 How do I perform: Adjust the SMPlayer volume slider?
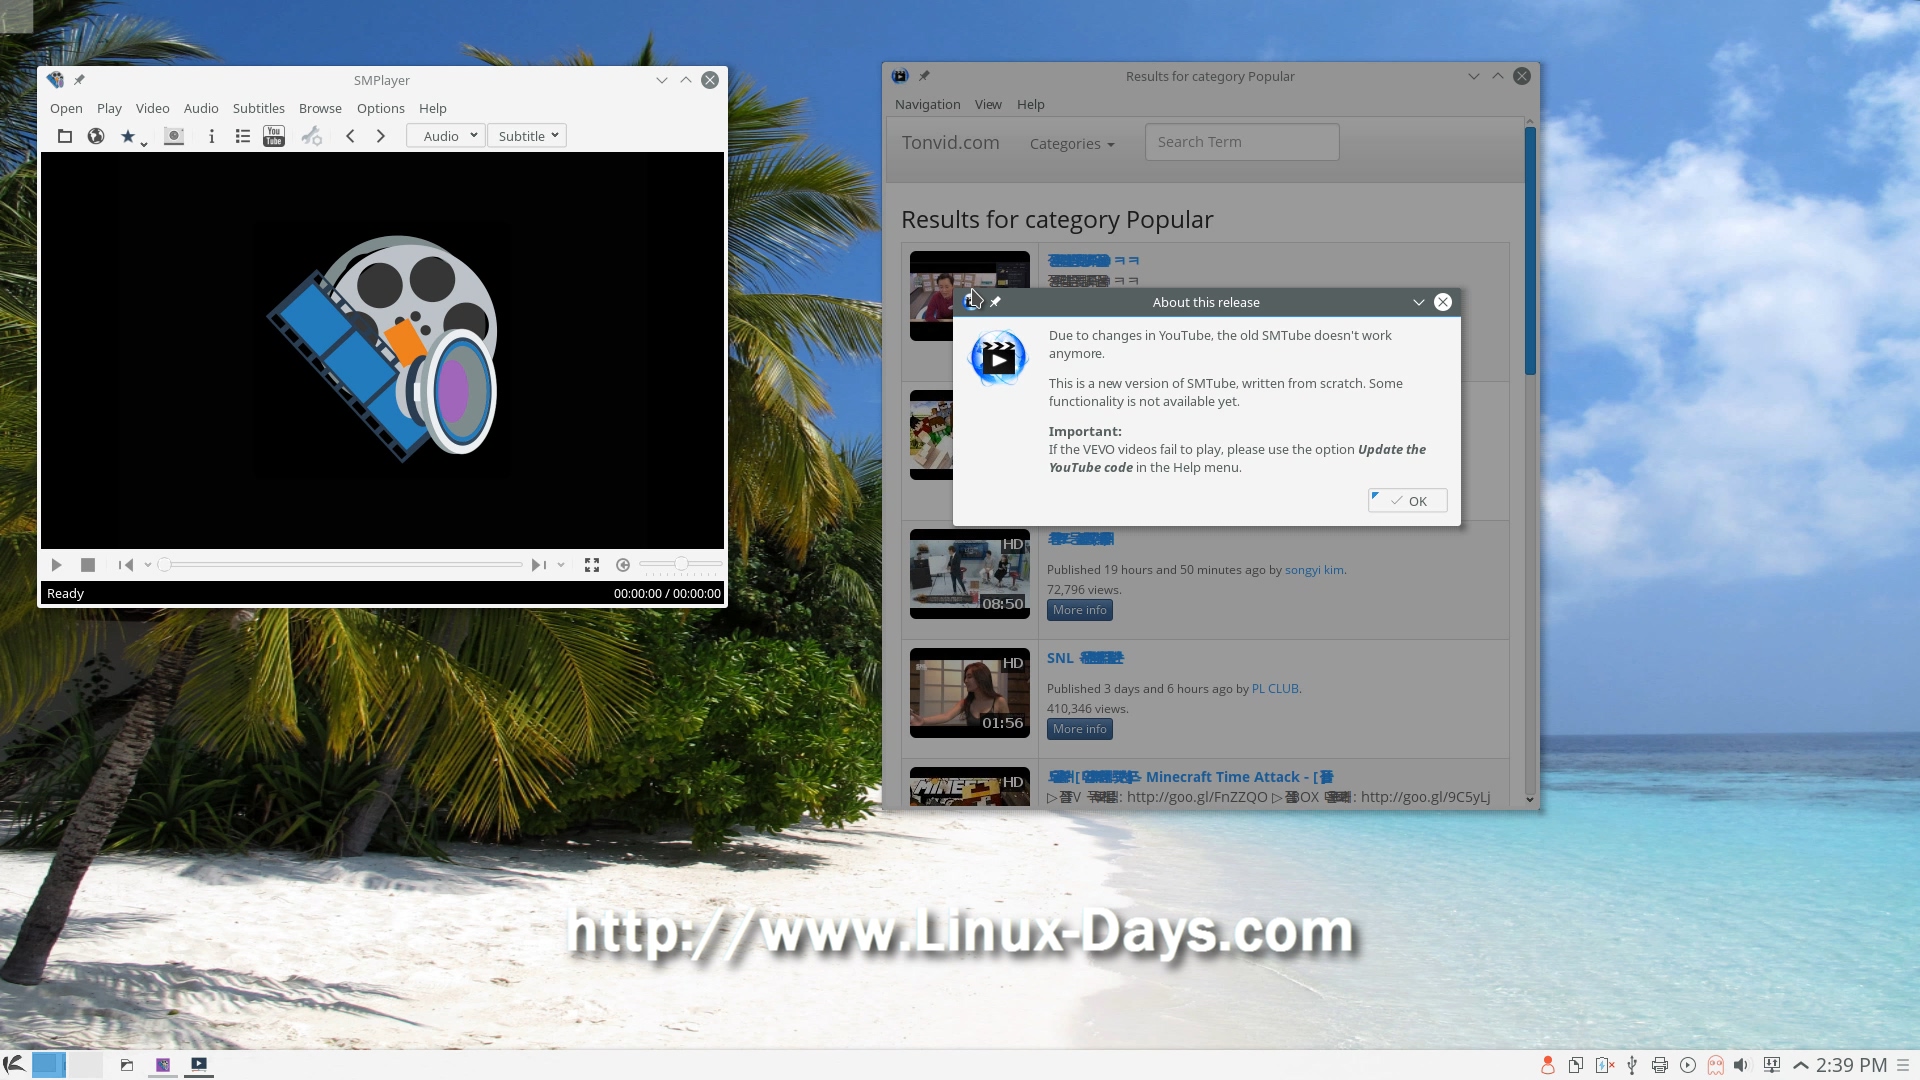(x=680, y=565)
